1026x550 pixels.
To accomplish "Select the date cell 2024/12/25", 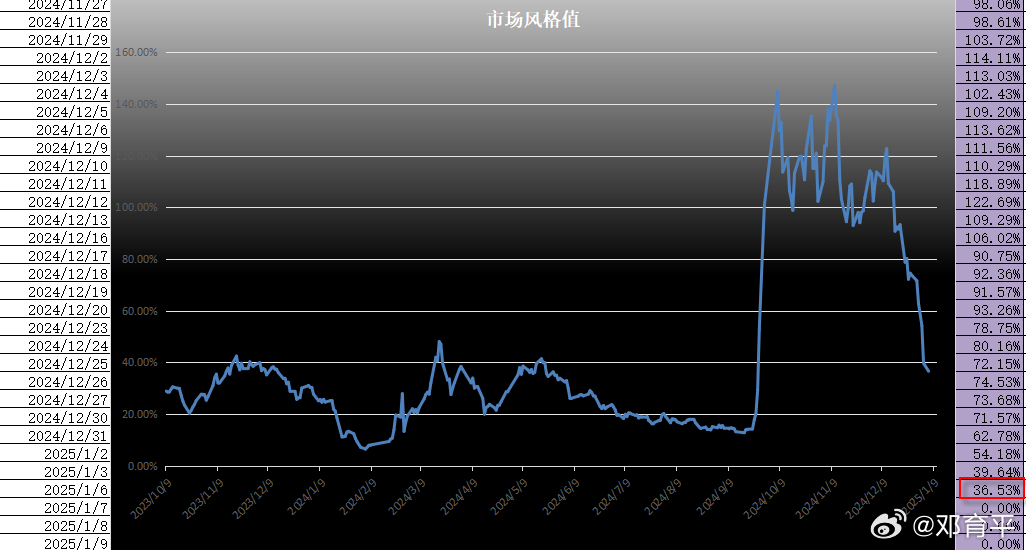I will (x=68, y=363).
